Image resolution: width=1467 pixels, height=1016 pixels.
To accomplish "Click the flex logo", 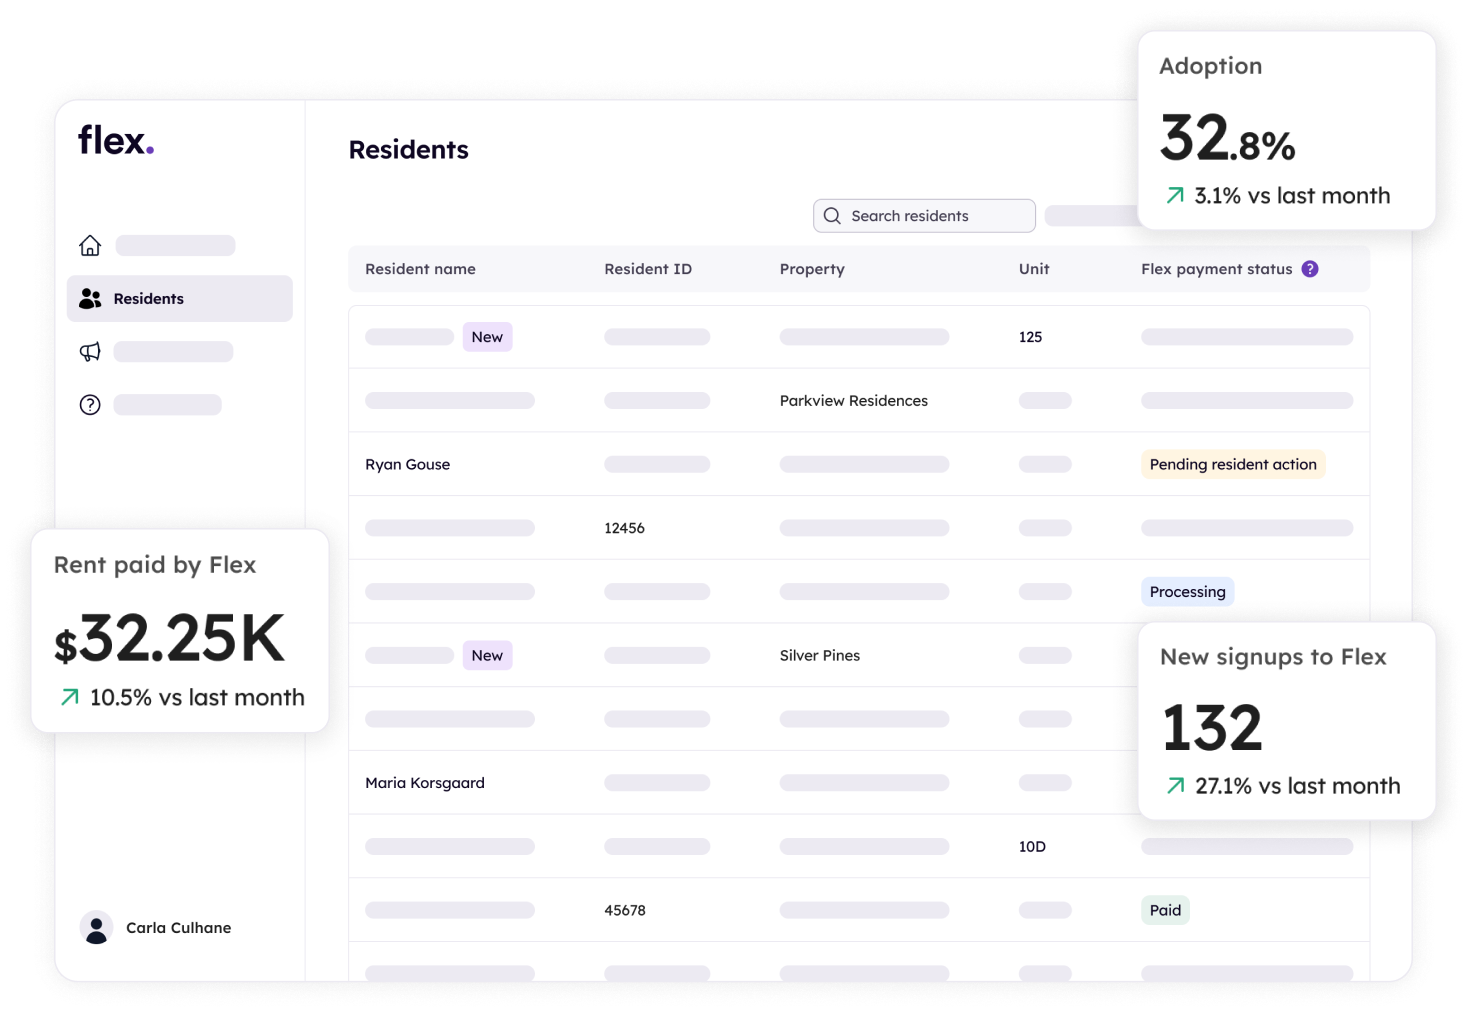I will (x=115, y=140).
